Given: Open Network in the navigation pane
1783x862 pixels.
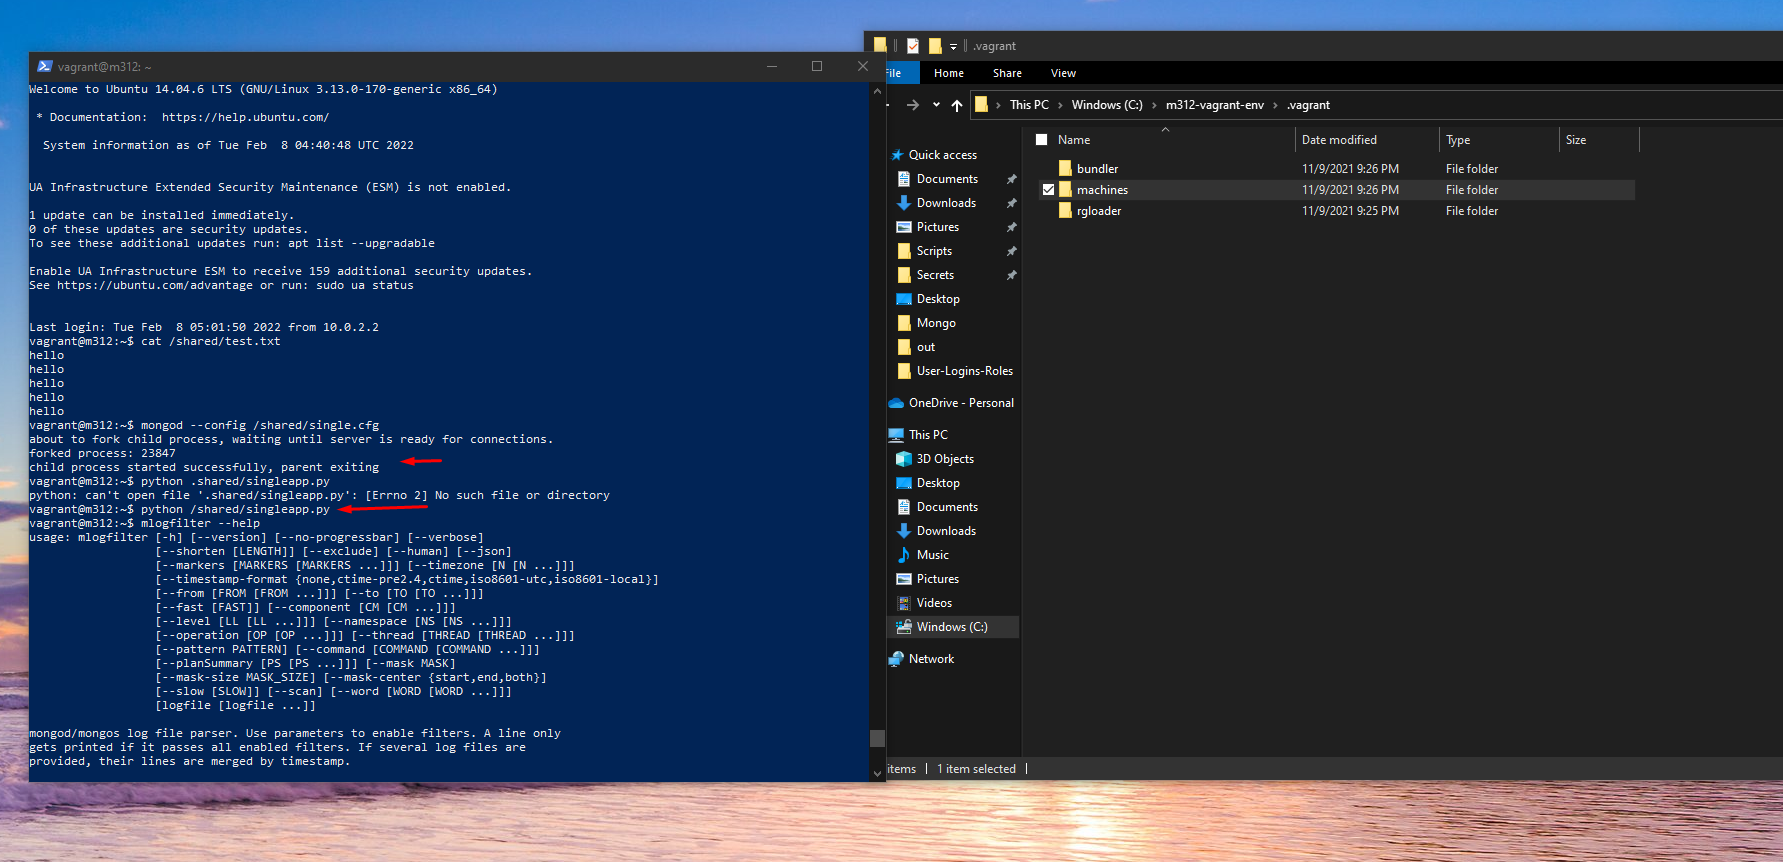Looking at the screenshot, I should tap(931, 659).
